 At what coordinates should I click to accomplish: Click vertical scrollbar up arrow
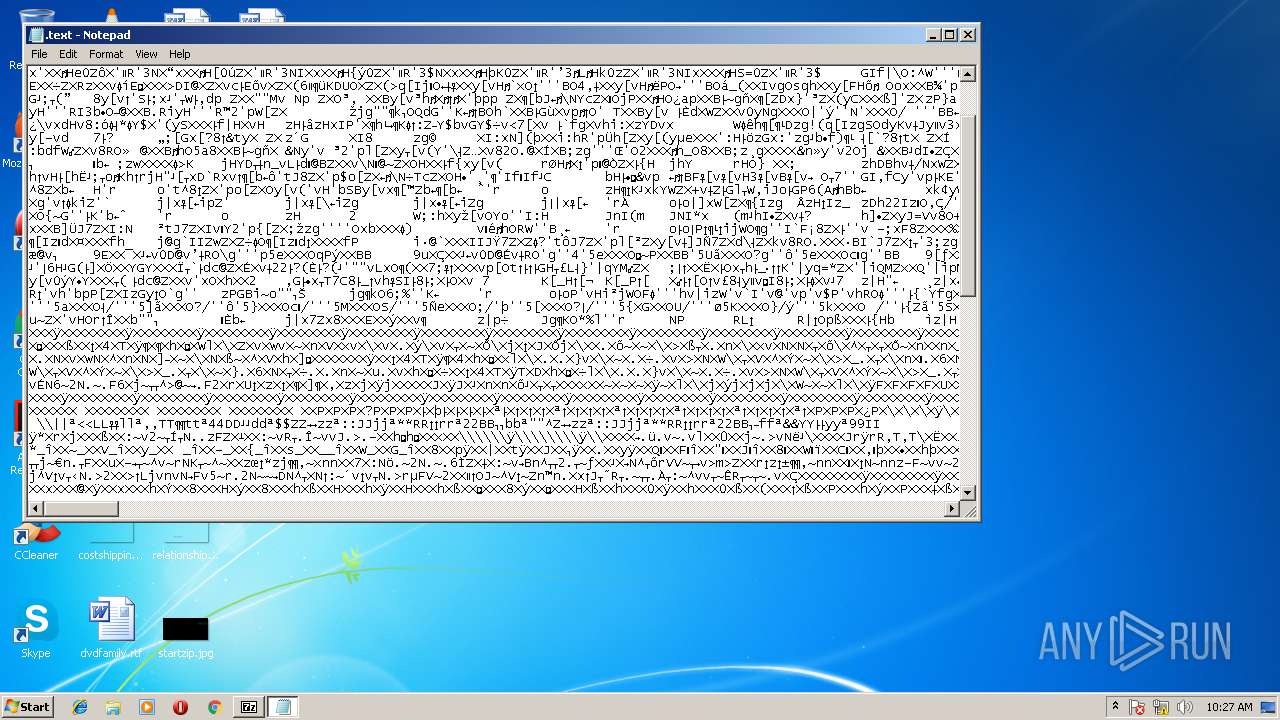[968, 73]
